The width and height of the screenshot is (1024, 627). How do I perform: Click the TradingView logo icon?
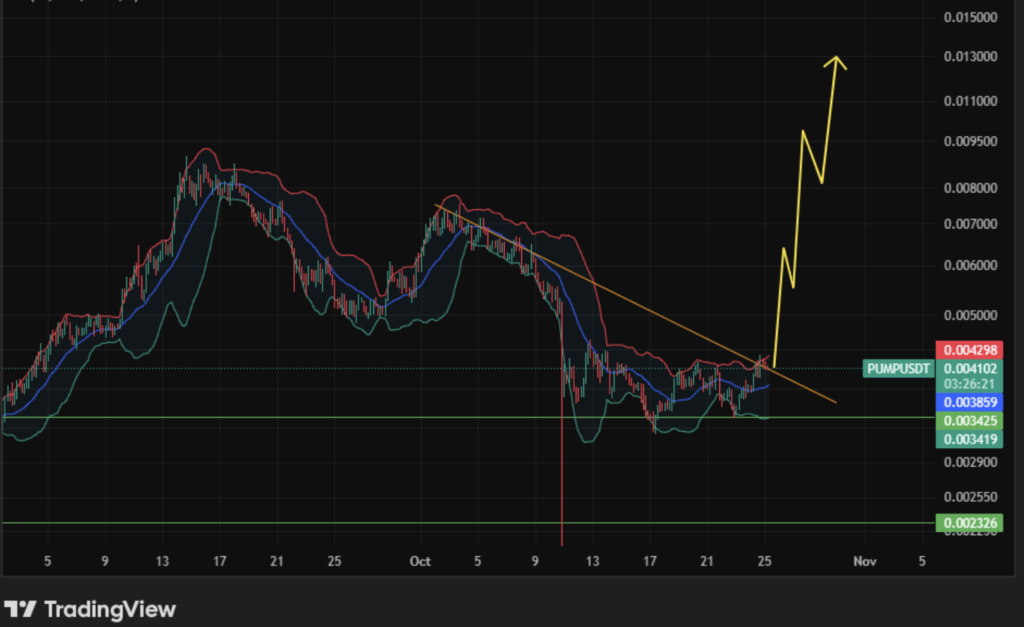point(21,609)
